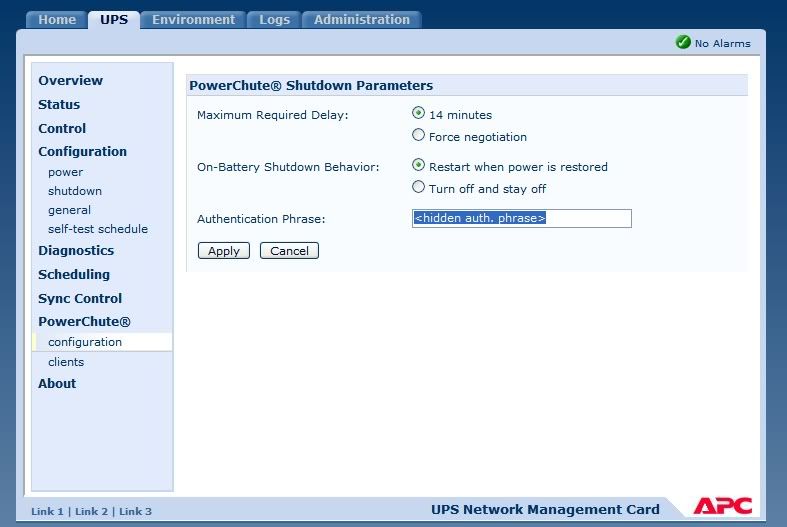This screenshot has height=527, width=787.
Task: Go to general under Configuration
Action: 69,210
